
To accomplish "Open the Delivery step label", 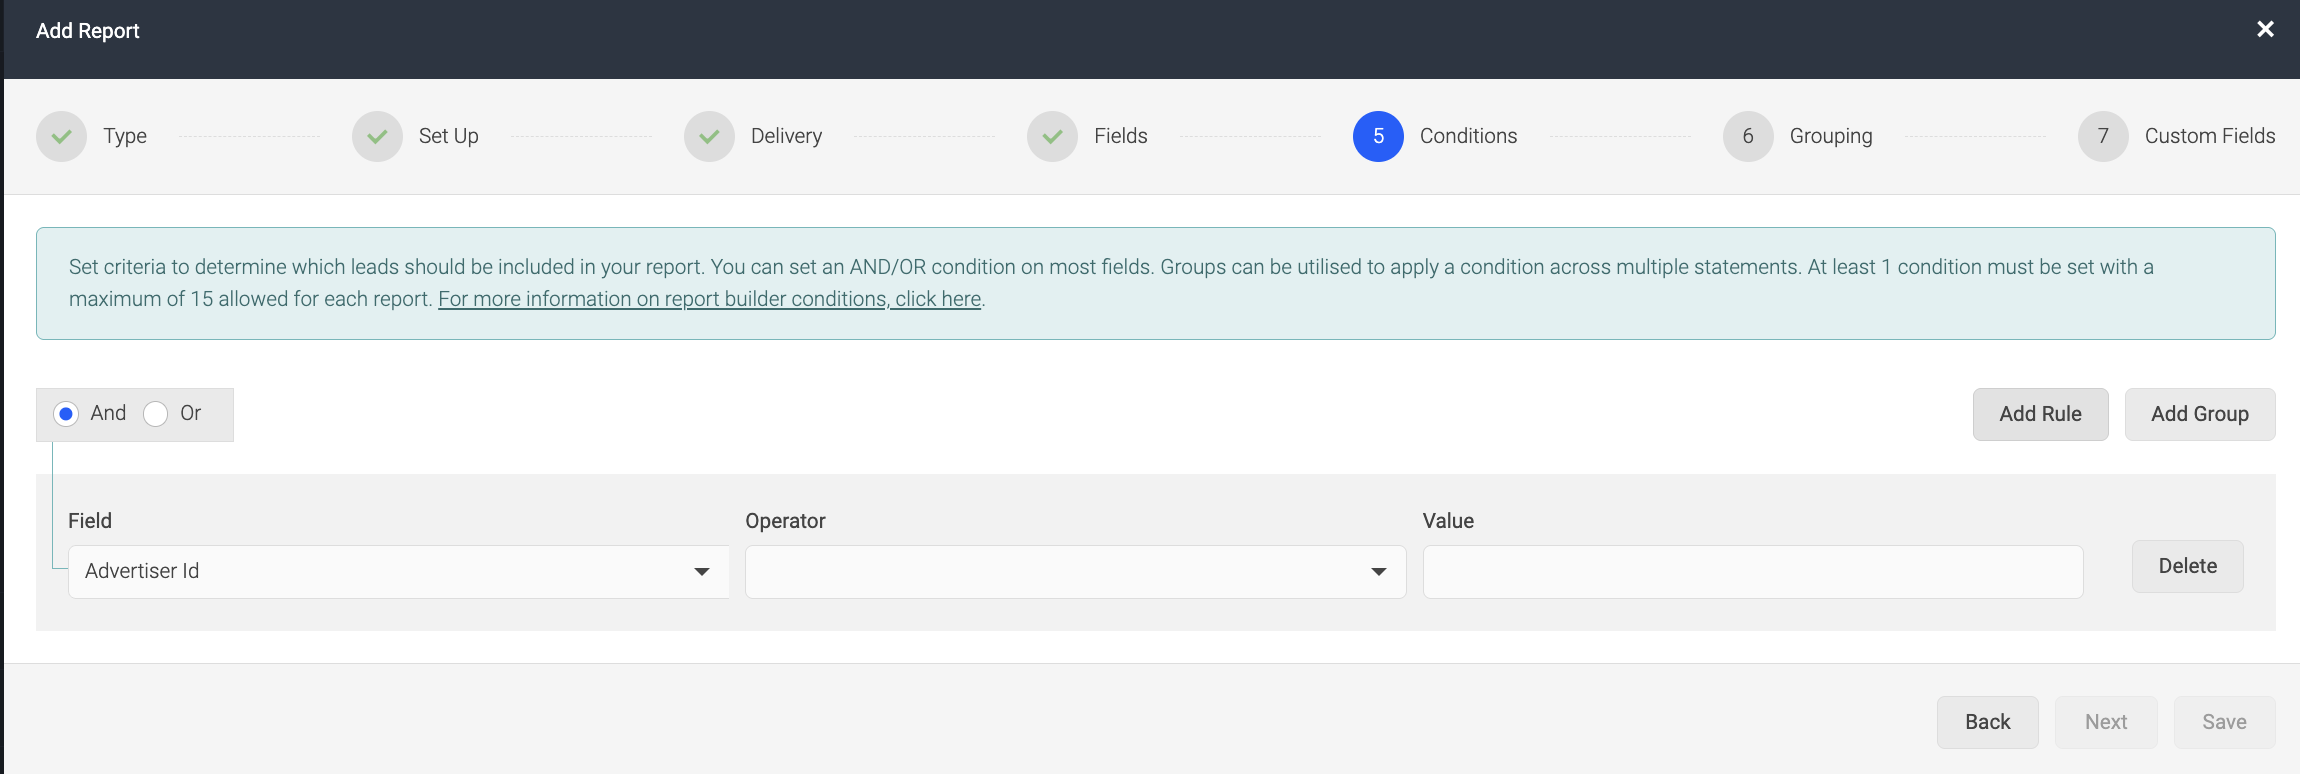I will pos(787,136).
